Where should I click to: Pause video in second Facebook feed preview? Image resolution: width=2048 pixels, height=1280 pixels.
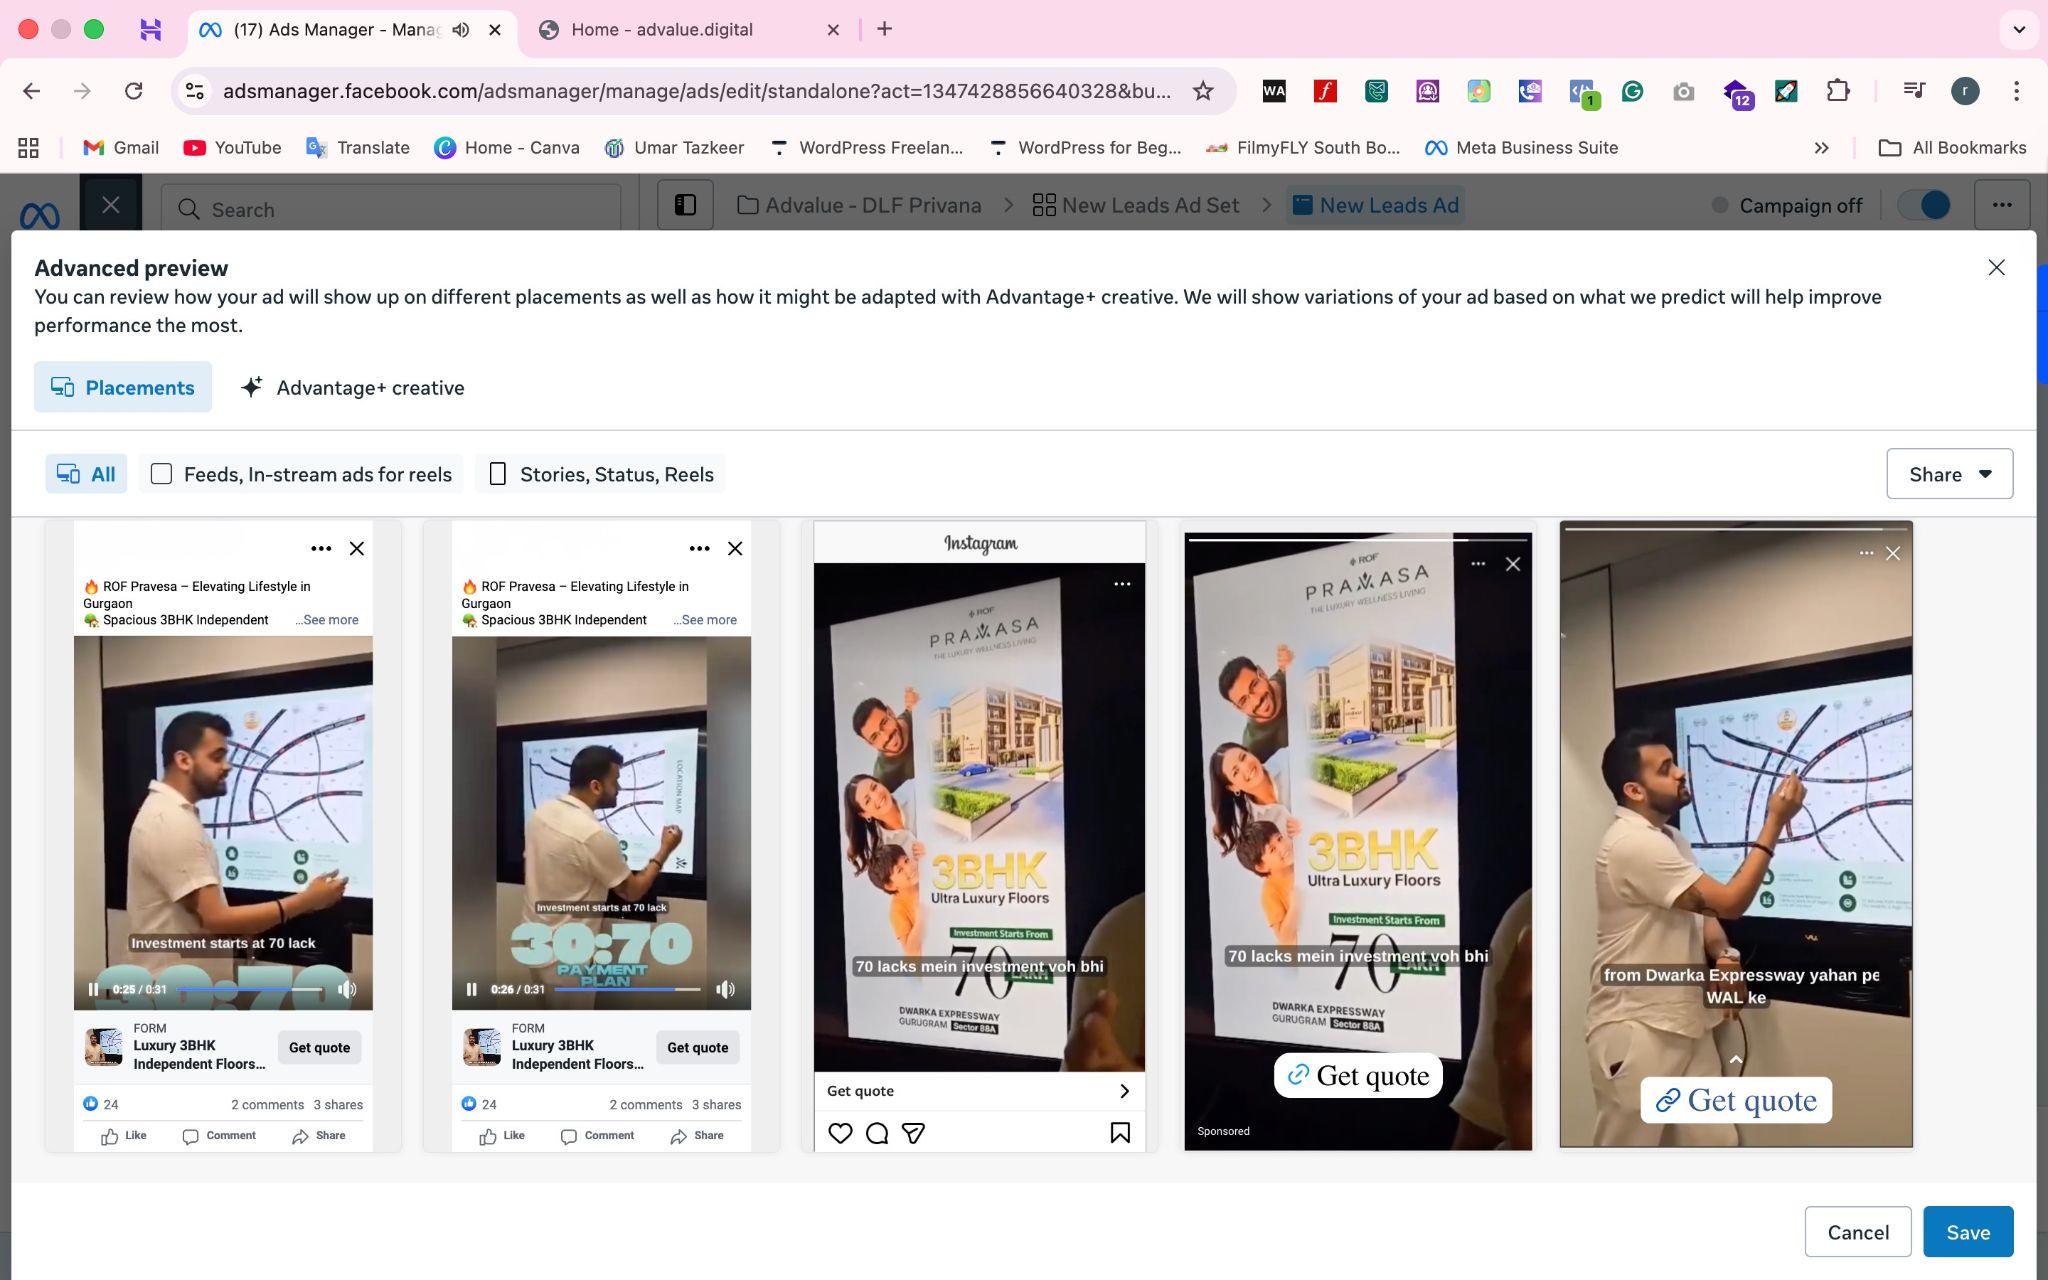(471, 989)
